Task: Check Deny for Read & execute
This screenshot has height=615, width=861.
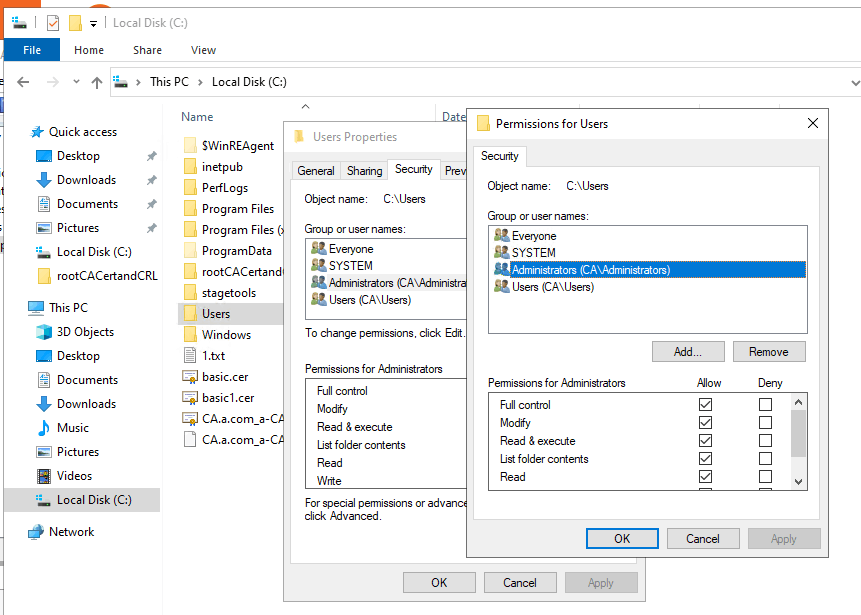Action: (x=765, y=441)
